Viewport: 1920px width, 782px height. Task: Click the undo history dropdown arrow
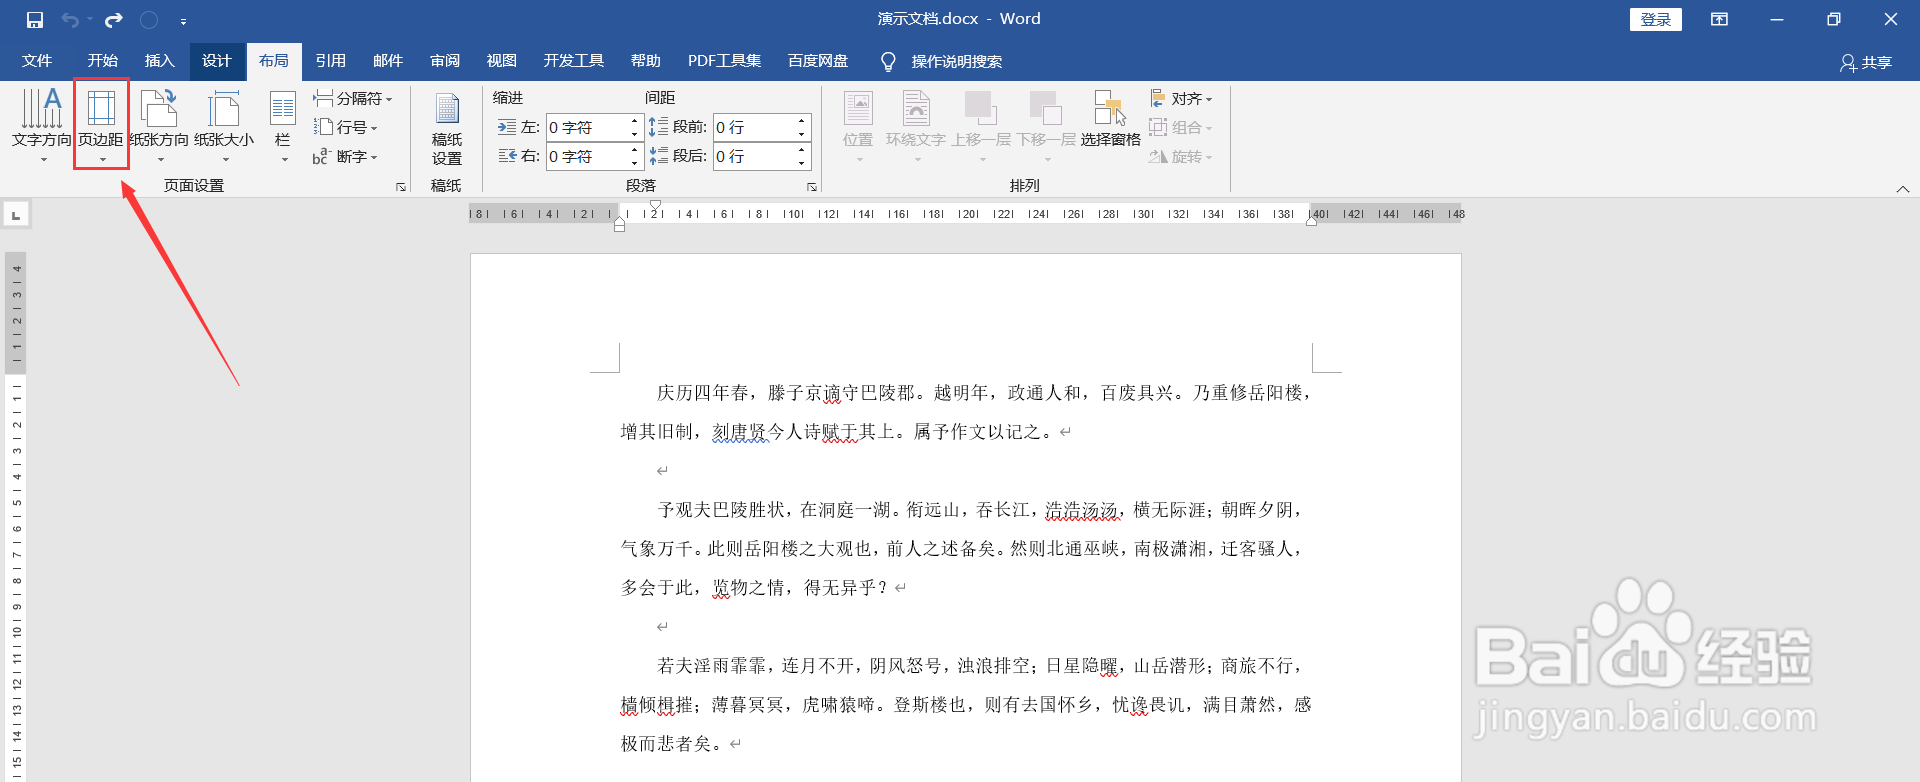coord(89,20)
